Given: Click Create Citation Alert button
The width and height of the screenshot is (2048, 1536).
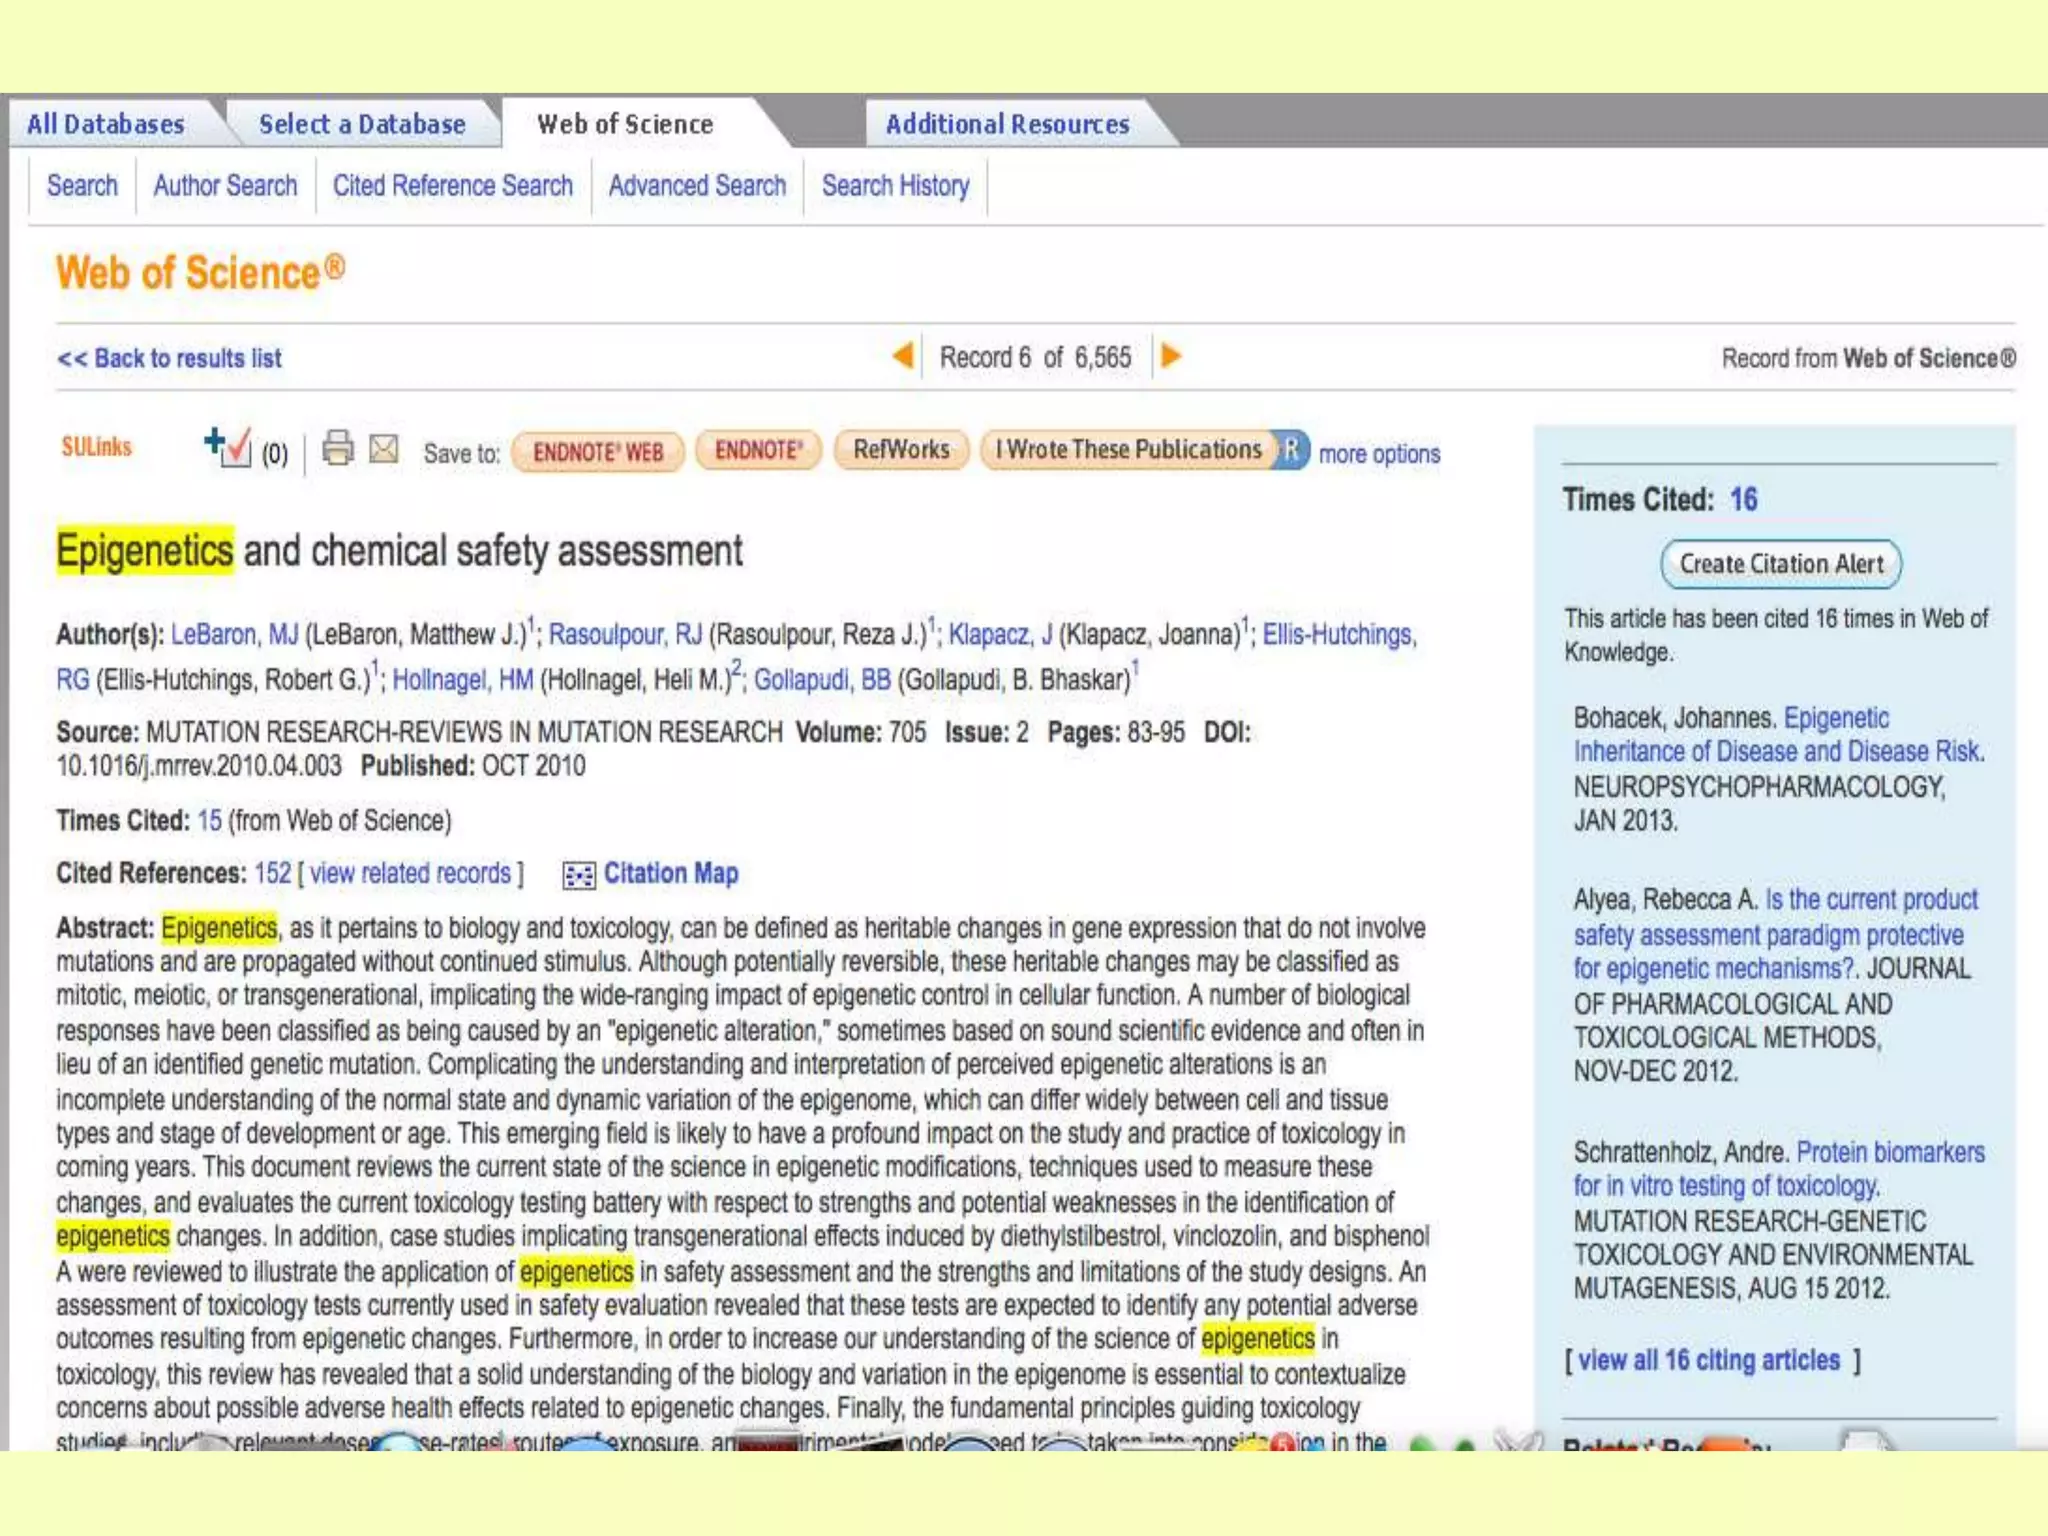Looking at the screenshot, I should (x=1780, y=564).
